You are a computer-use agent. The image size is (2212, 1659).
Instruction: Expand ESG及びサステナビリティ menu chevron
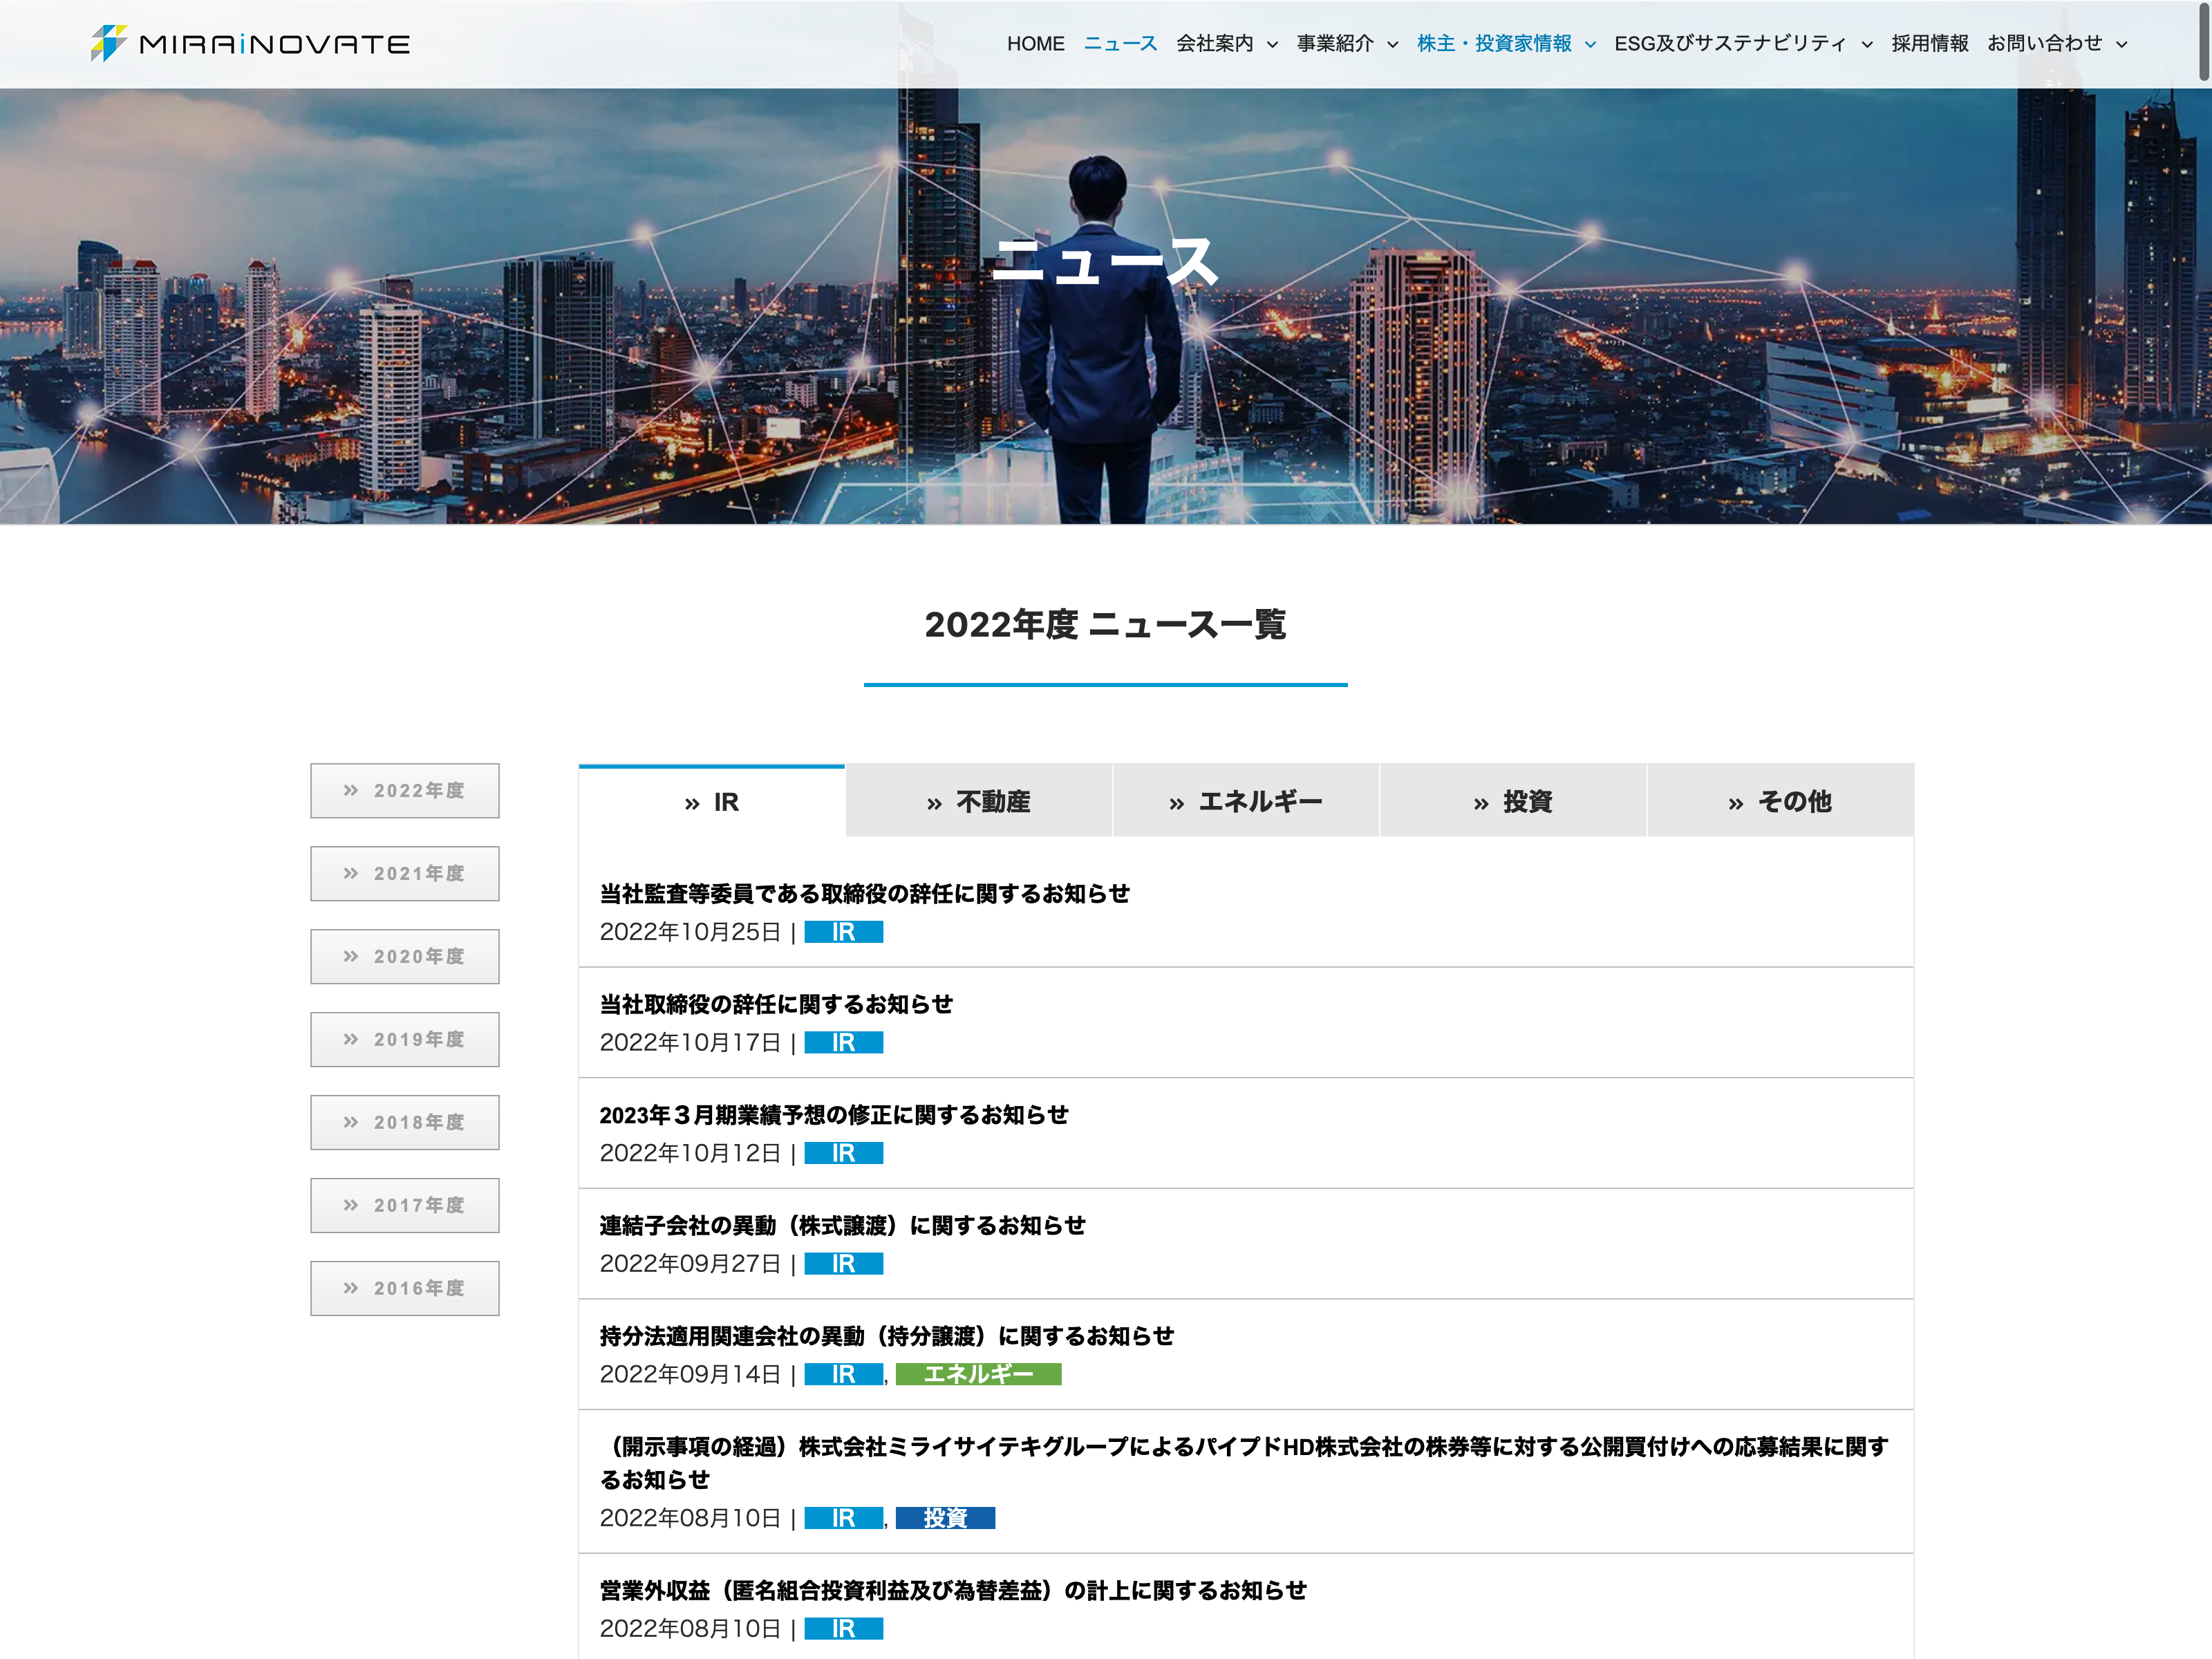click(1867, 45)
